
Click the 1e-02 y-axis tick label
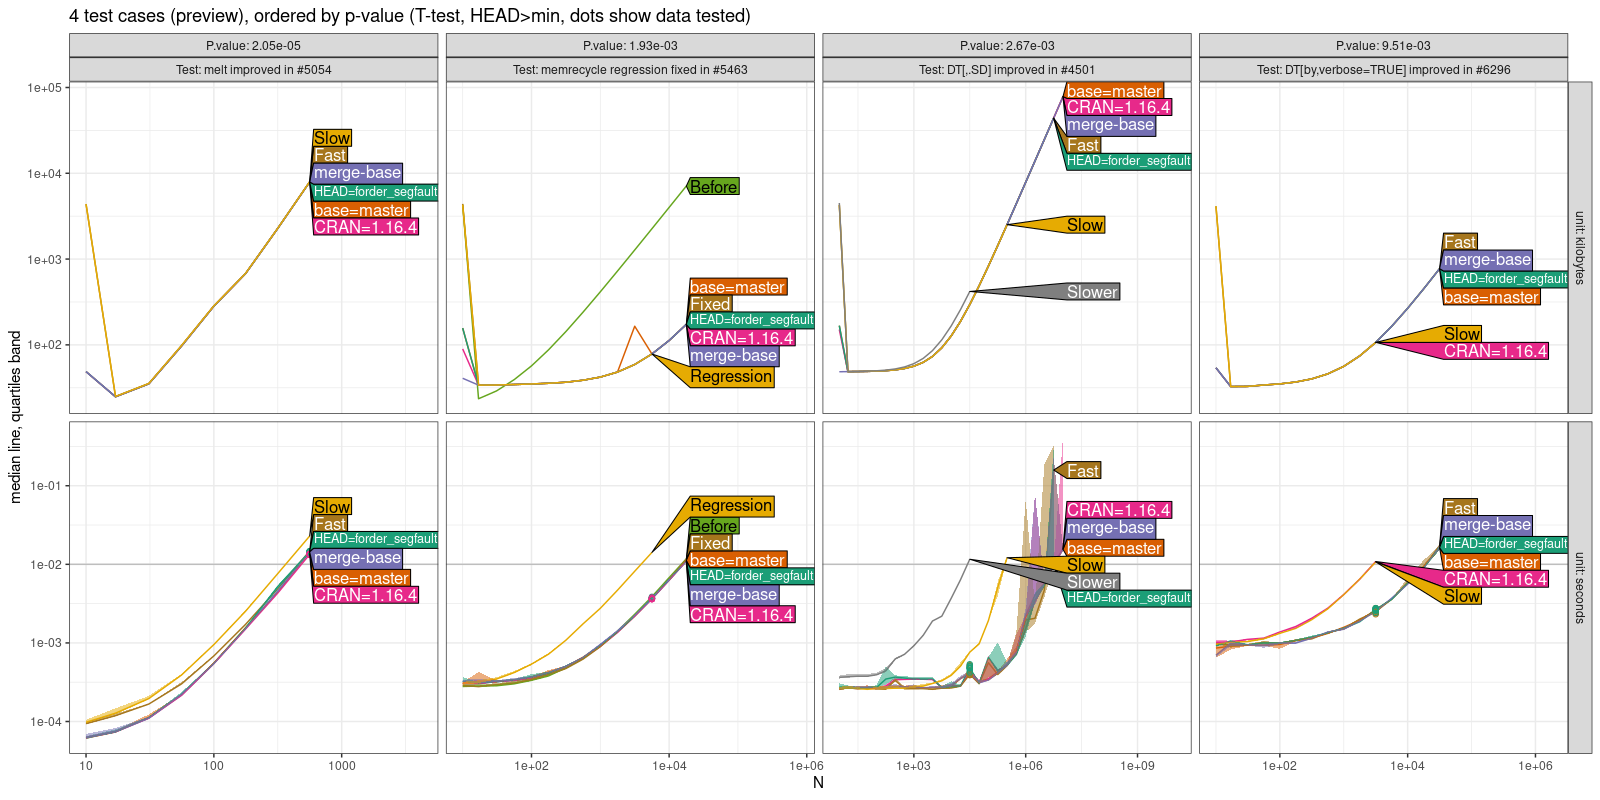[45, 564]
